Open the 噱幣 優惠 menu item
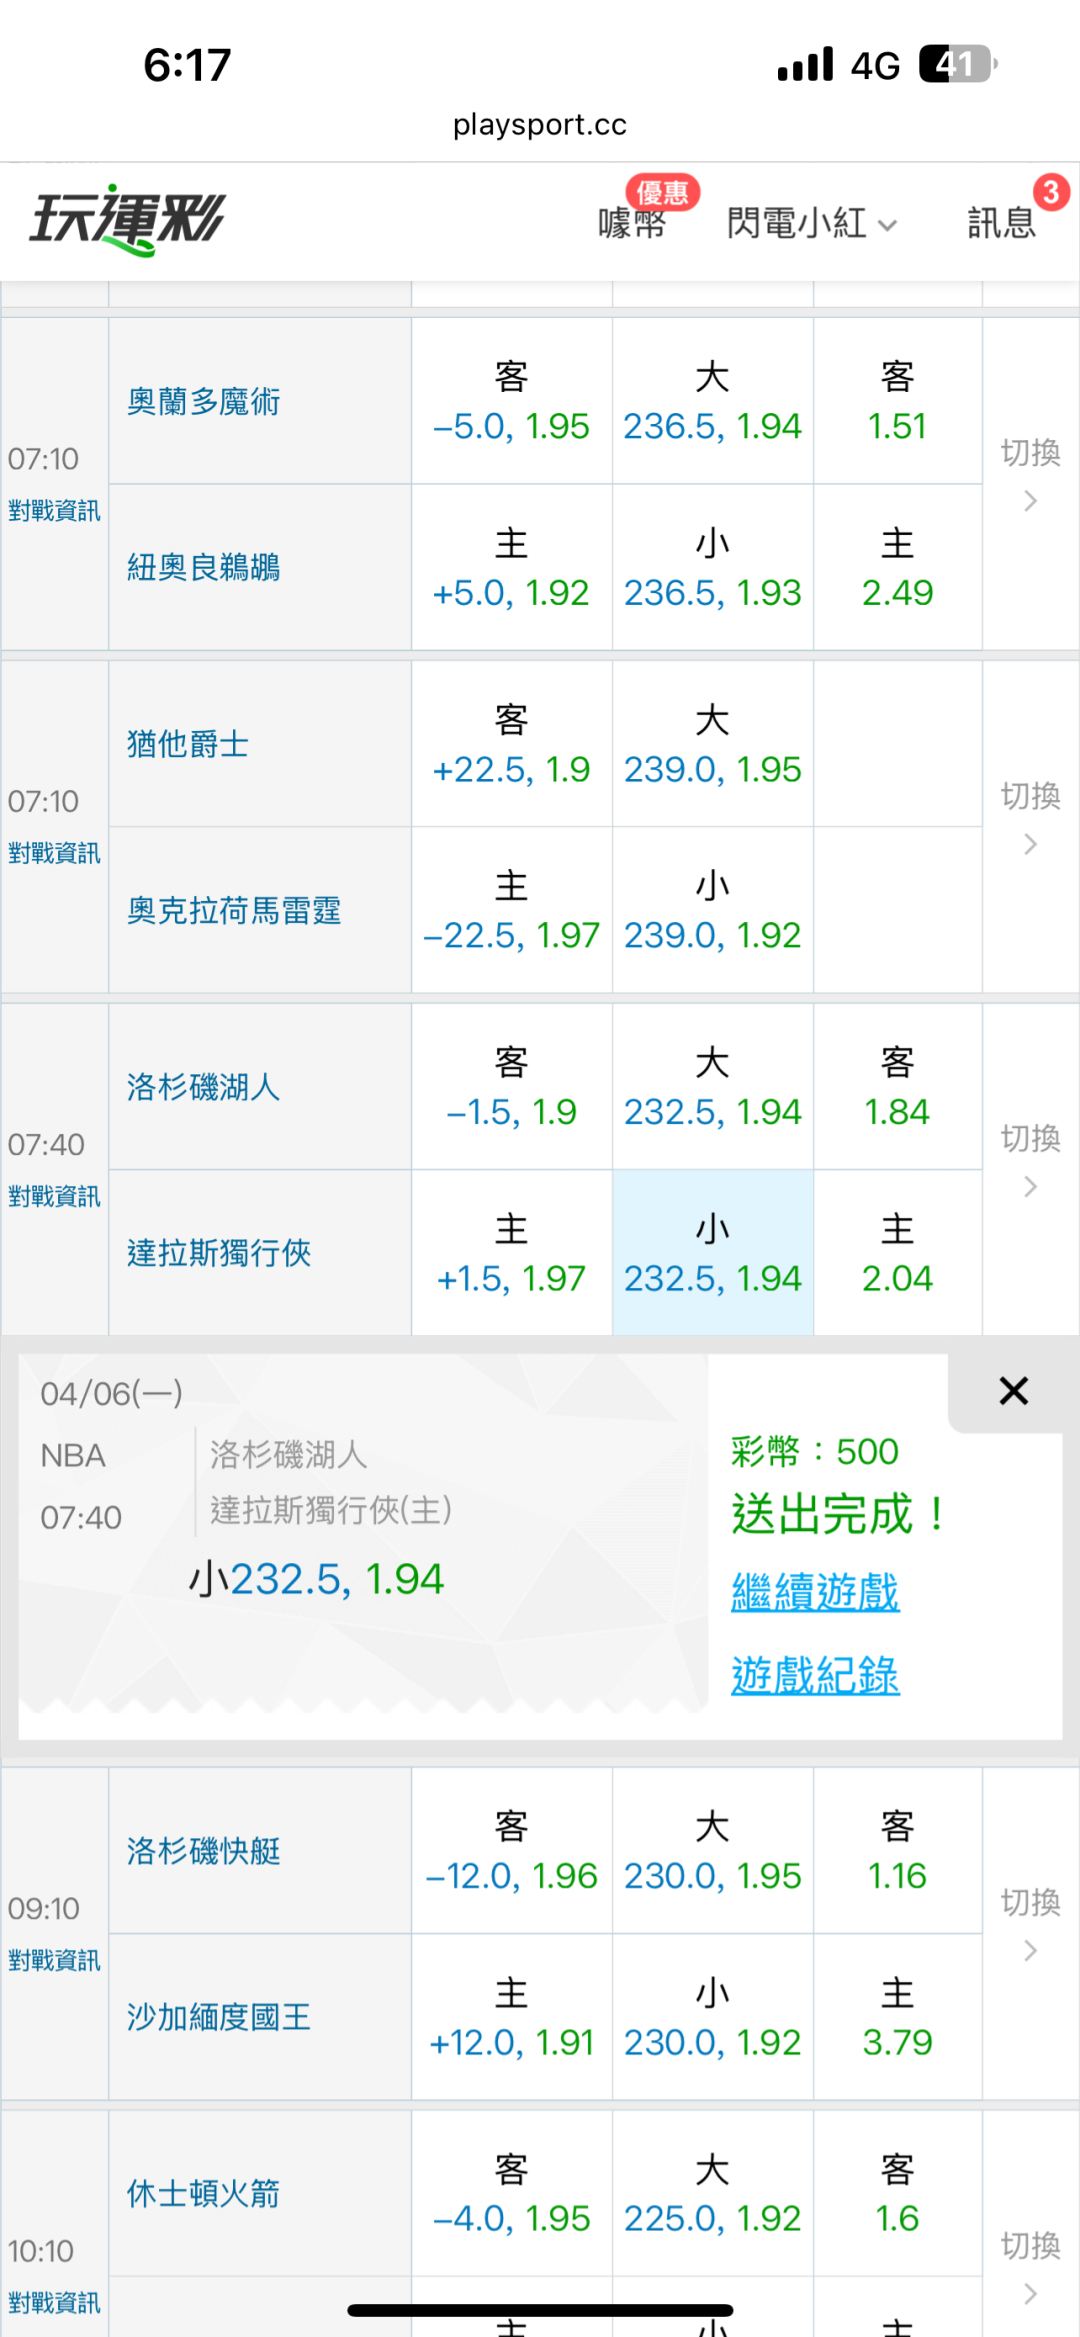Image resolution: width=1080 pixels, height=2337 pixels. 633,222
